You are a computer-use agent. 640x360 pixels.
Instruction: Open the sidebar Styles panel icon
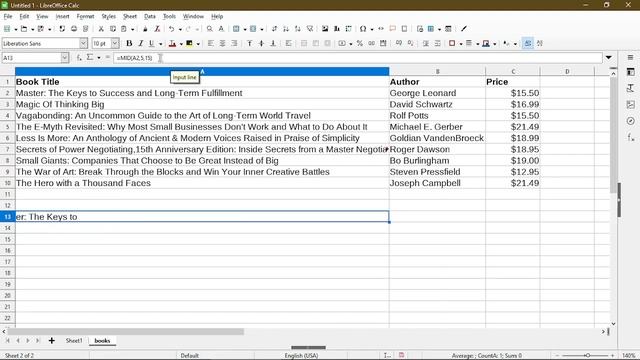point(631,88)
